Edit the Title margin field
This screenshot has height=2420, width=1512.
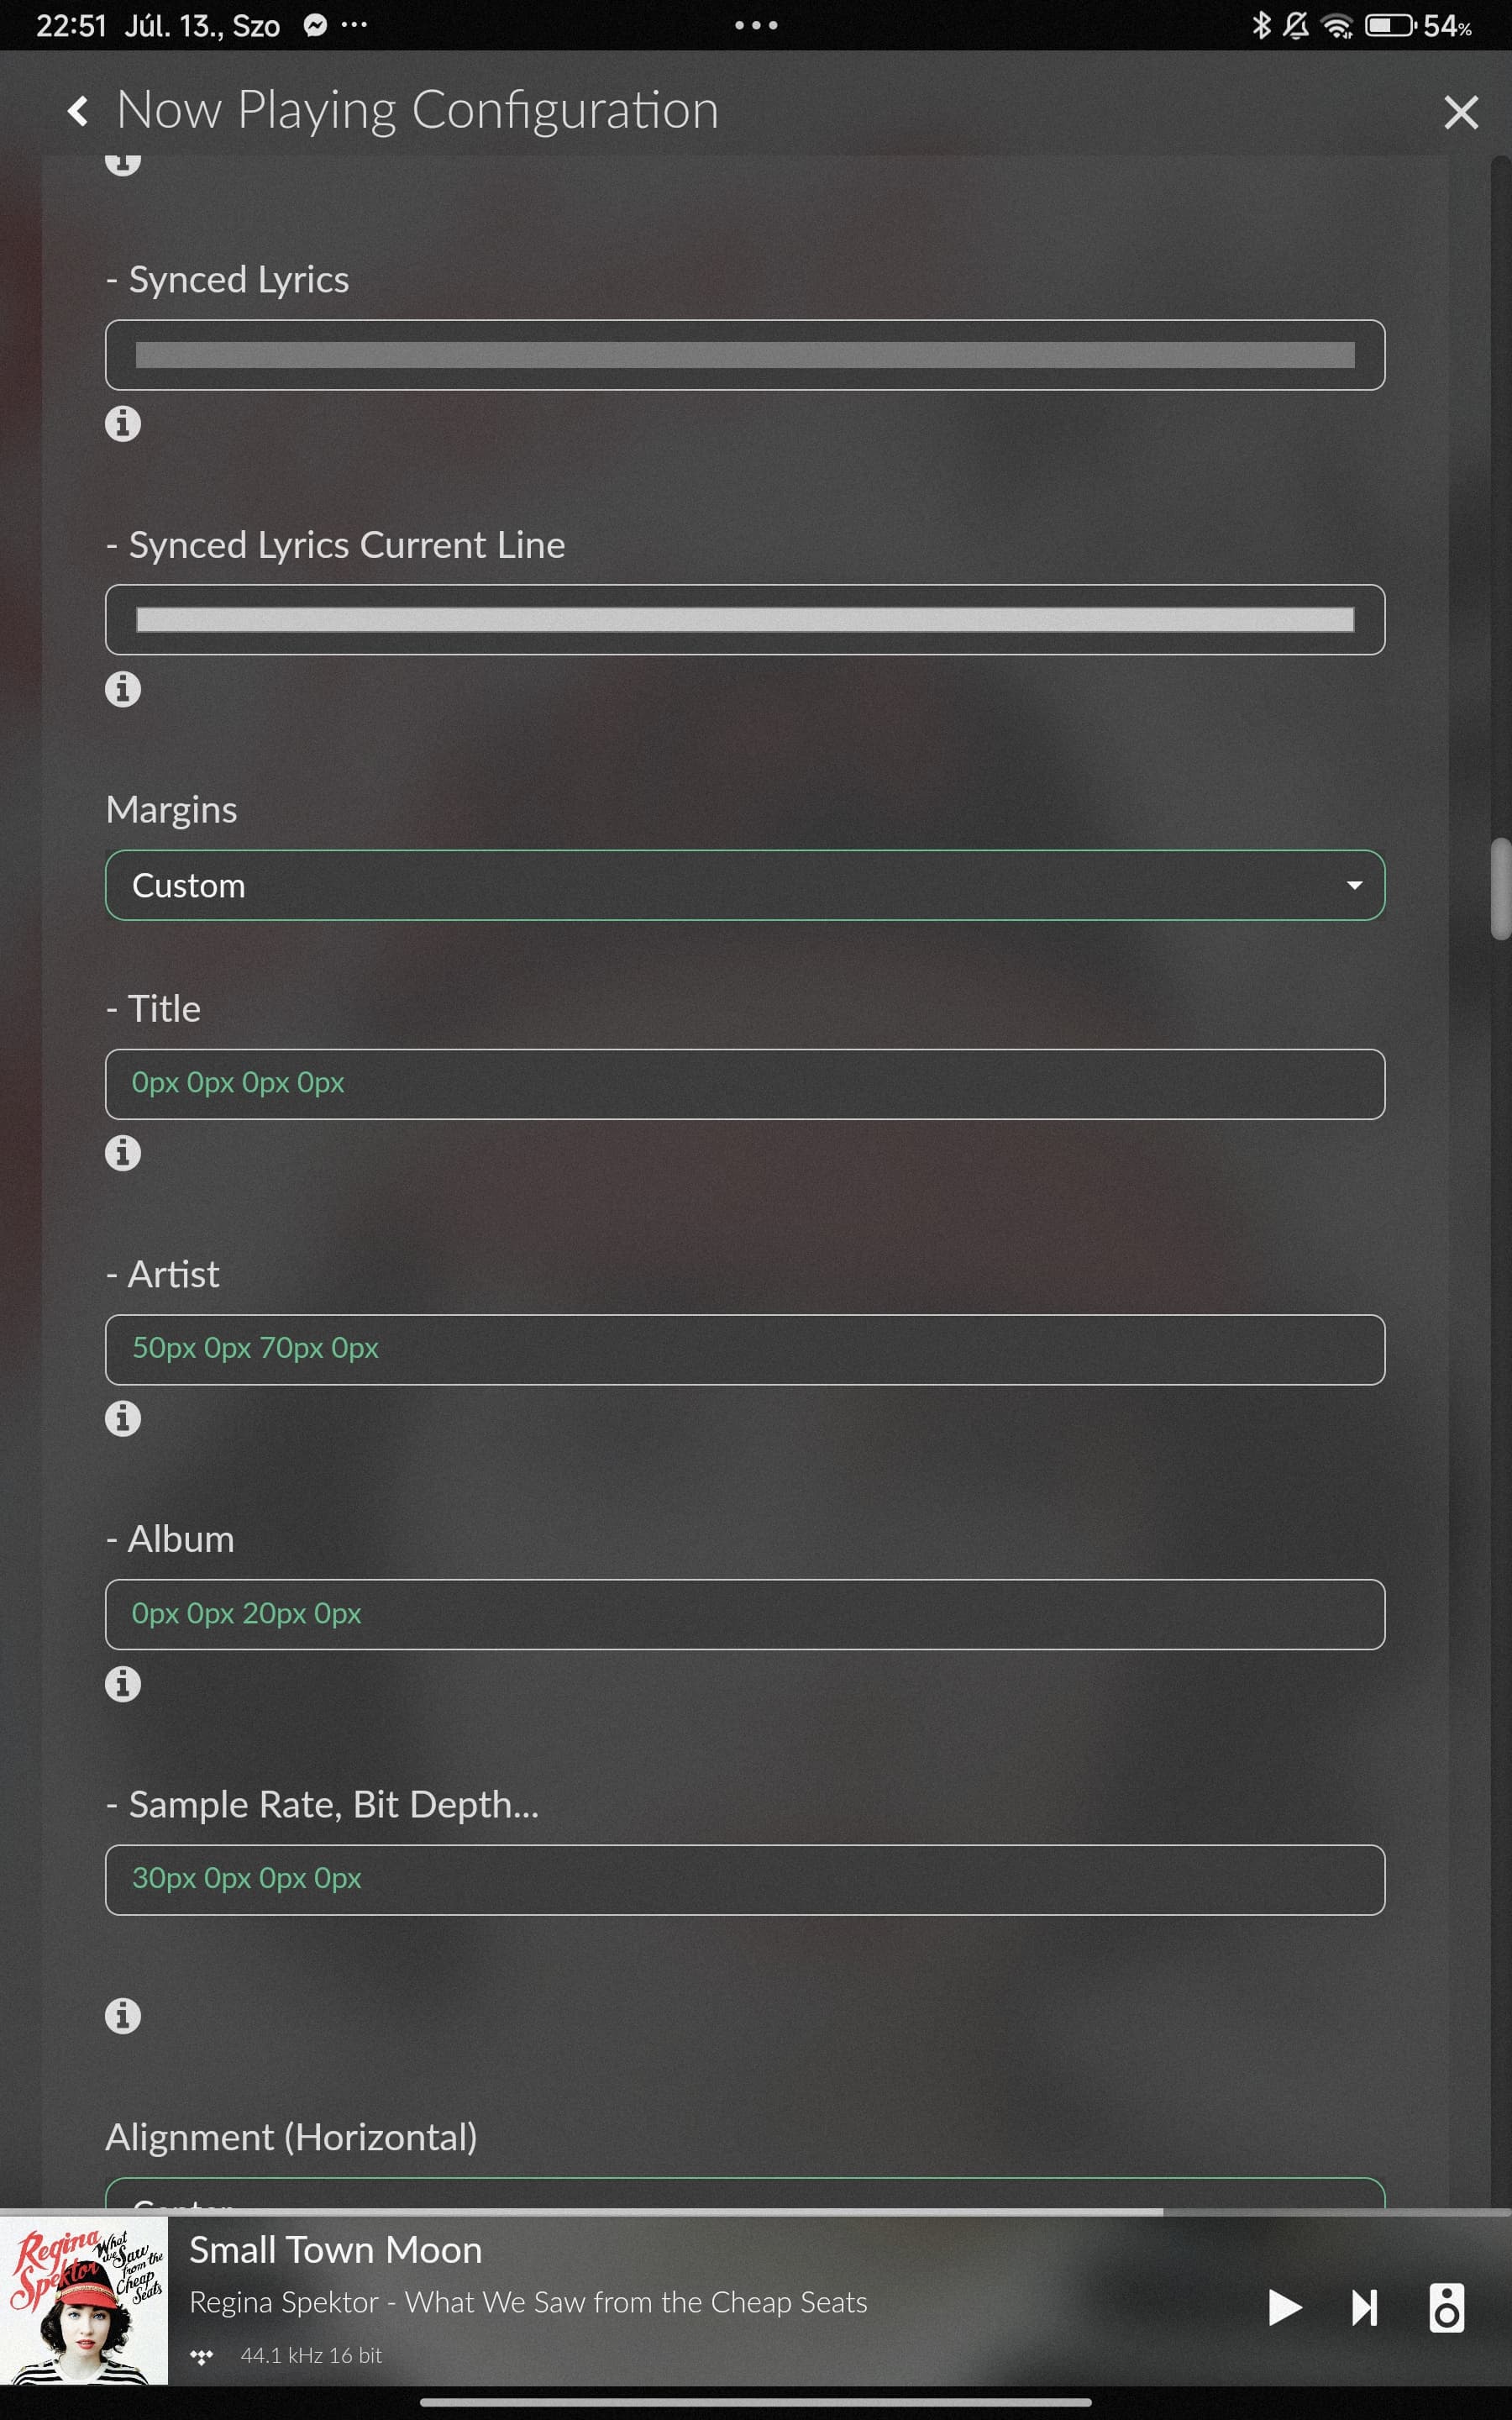pos(745,1084)
